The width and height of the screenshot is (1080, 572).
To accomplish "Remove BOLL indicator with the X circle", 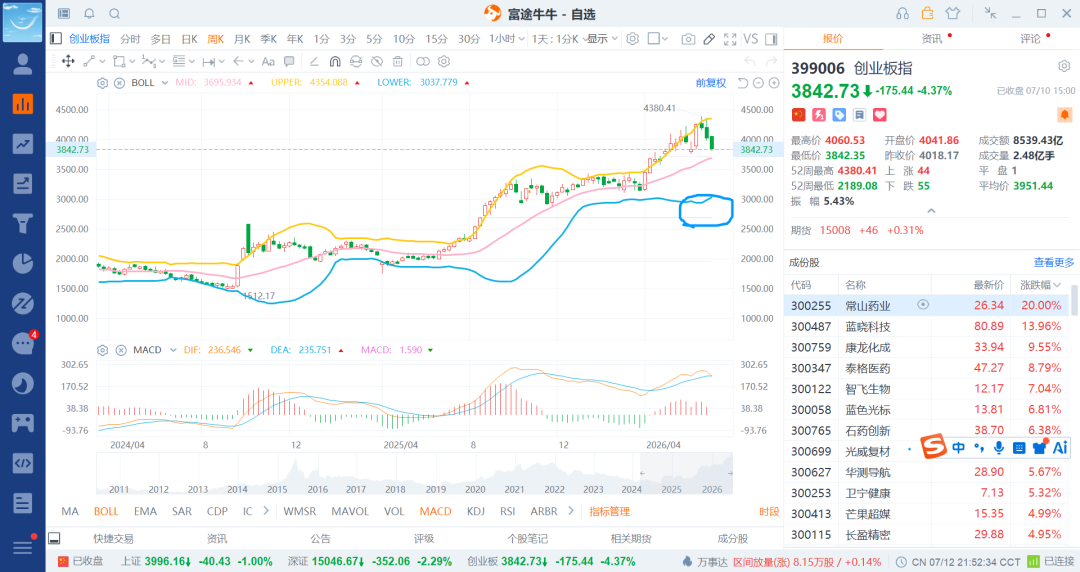I will pyautogui.click(x=119, y=83).
